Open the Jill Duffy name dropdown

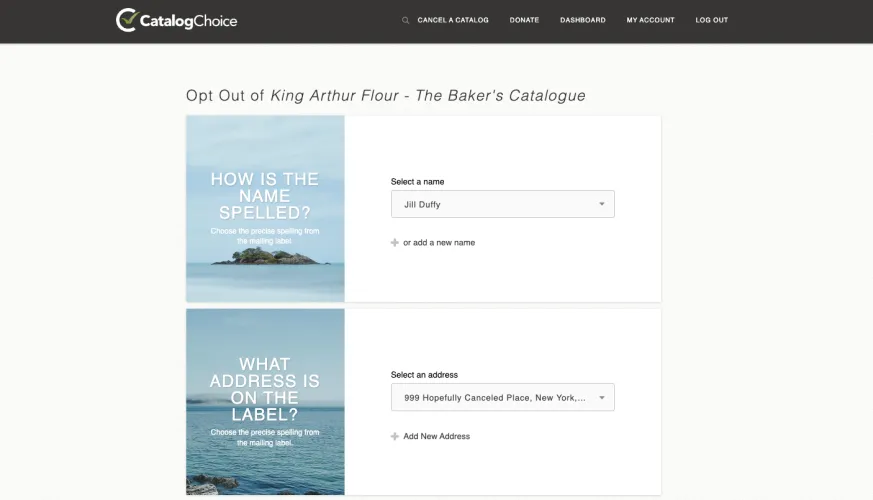pyautogui.click(x=490, y=204)
